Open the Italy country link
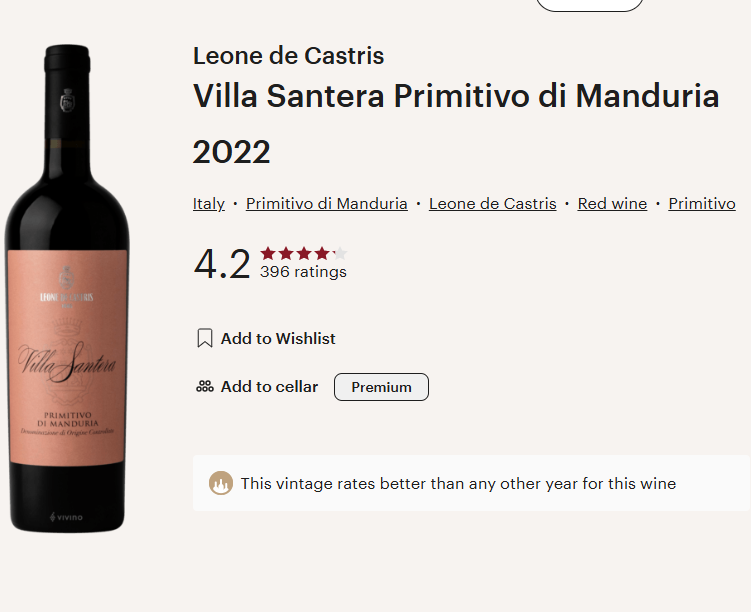The width and height of the screenshot is (751, 612). point(209,204)
